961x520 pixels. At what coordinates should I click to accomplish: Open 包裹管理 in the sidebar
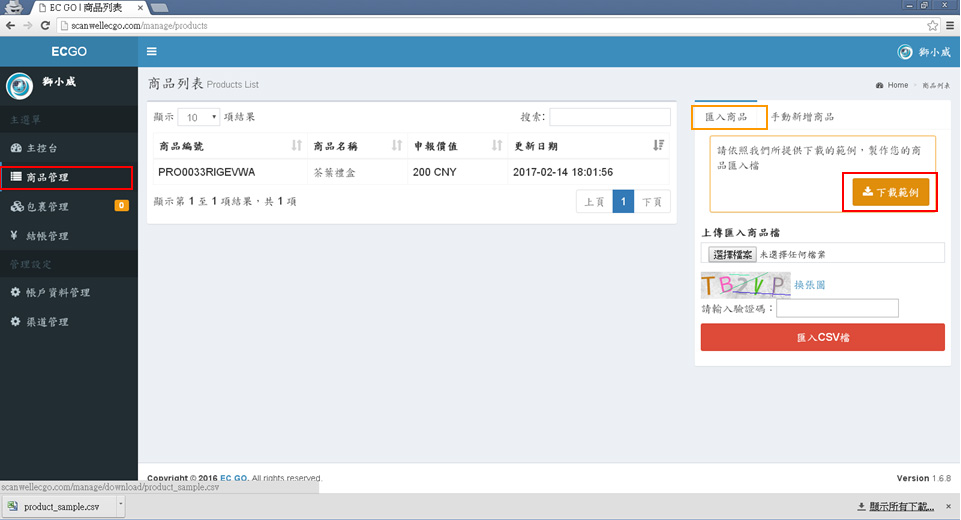47,207
